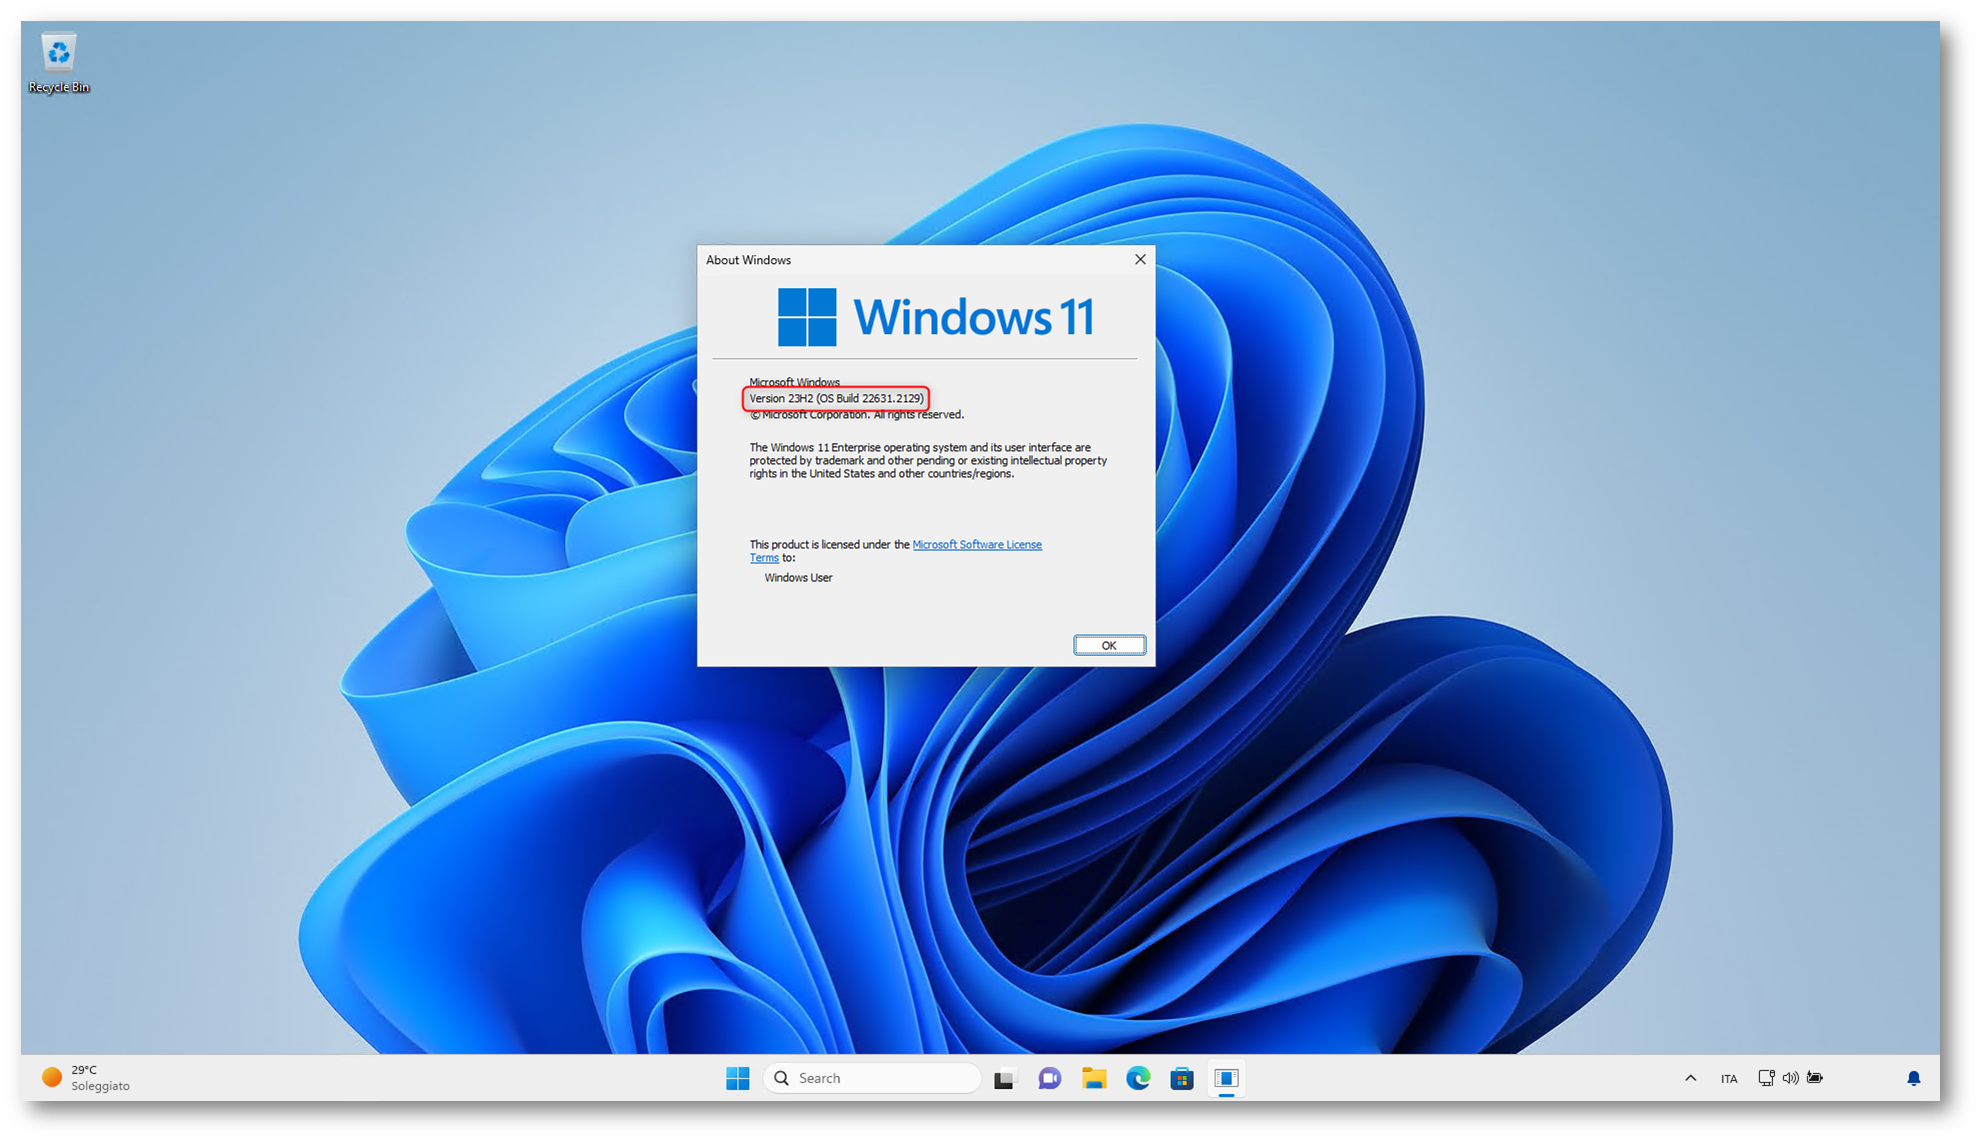The height and width of the screenshot is (1143, 1982).
Task: Open the weather widget showing 29°C
Action: 86,1078
